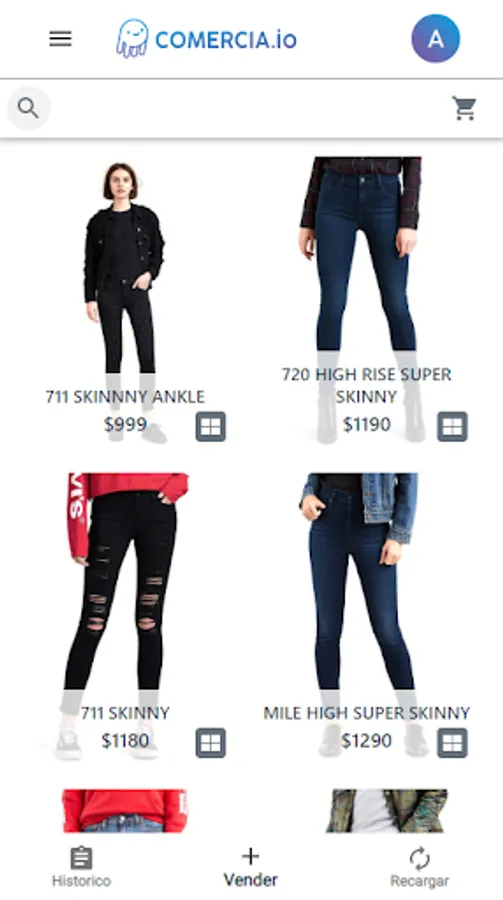This screenshot has height=900, width=503.
Task: Click the COMERCIA.io logo
Action: click(207, 39)
